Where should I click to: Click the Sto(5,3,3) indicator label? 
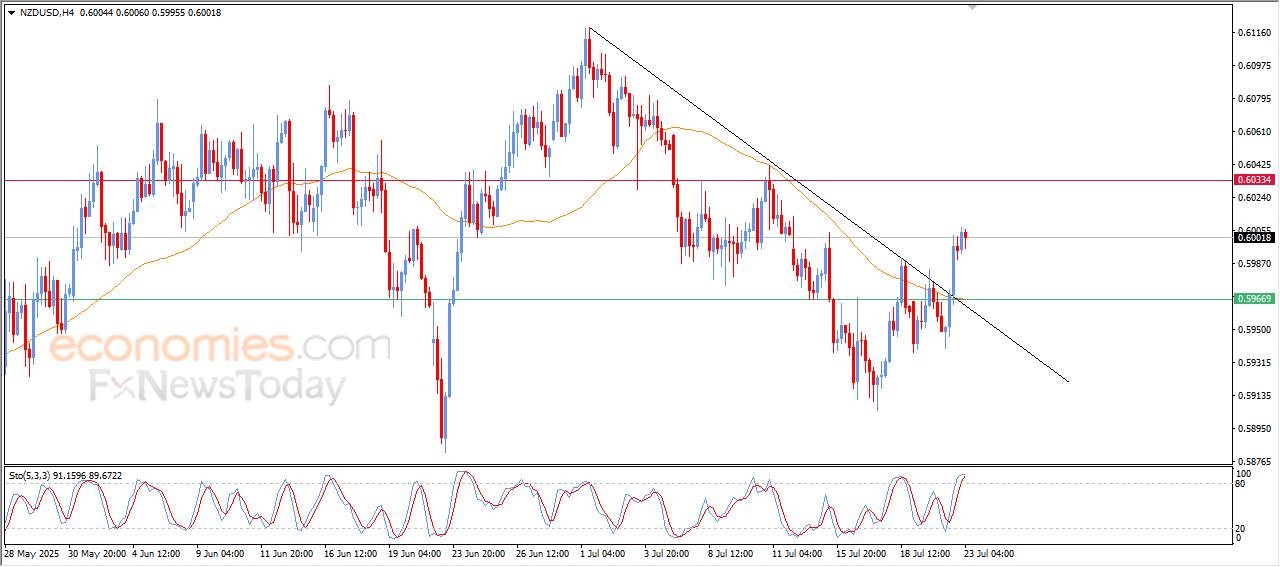[x=65, y=476]
